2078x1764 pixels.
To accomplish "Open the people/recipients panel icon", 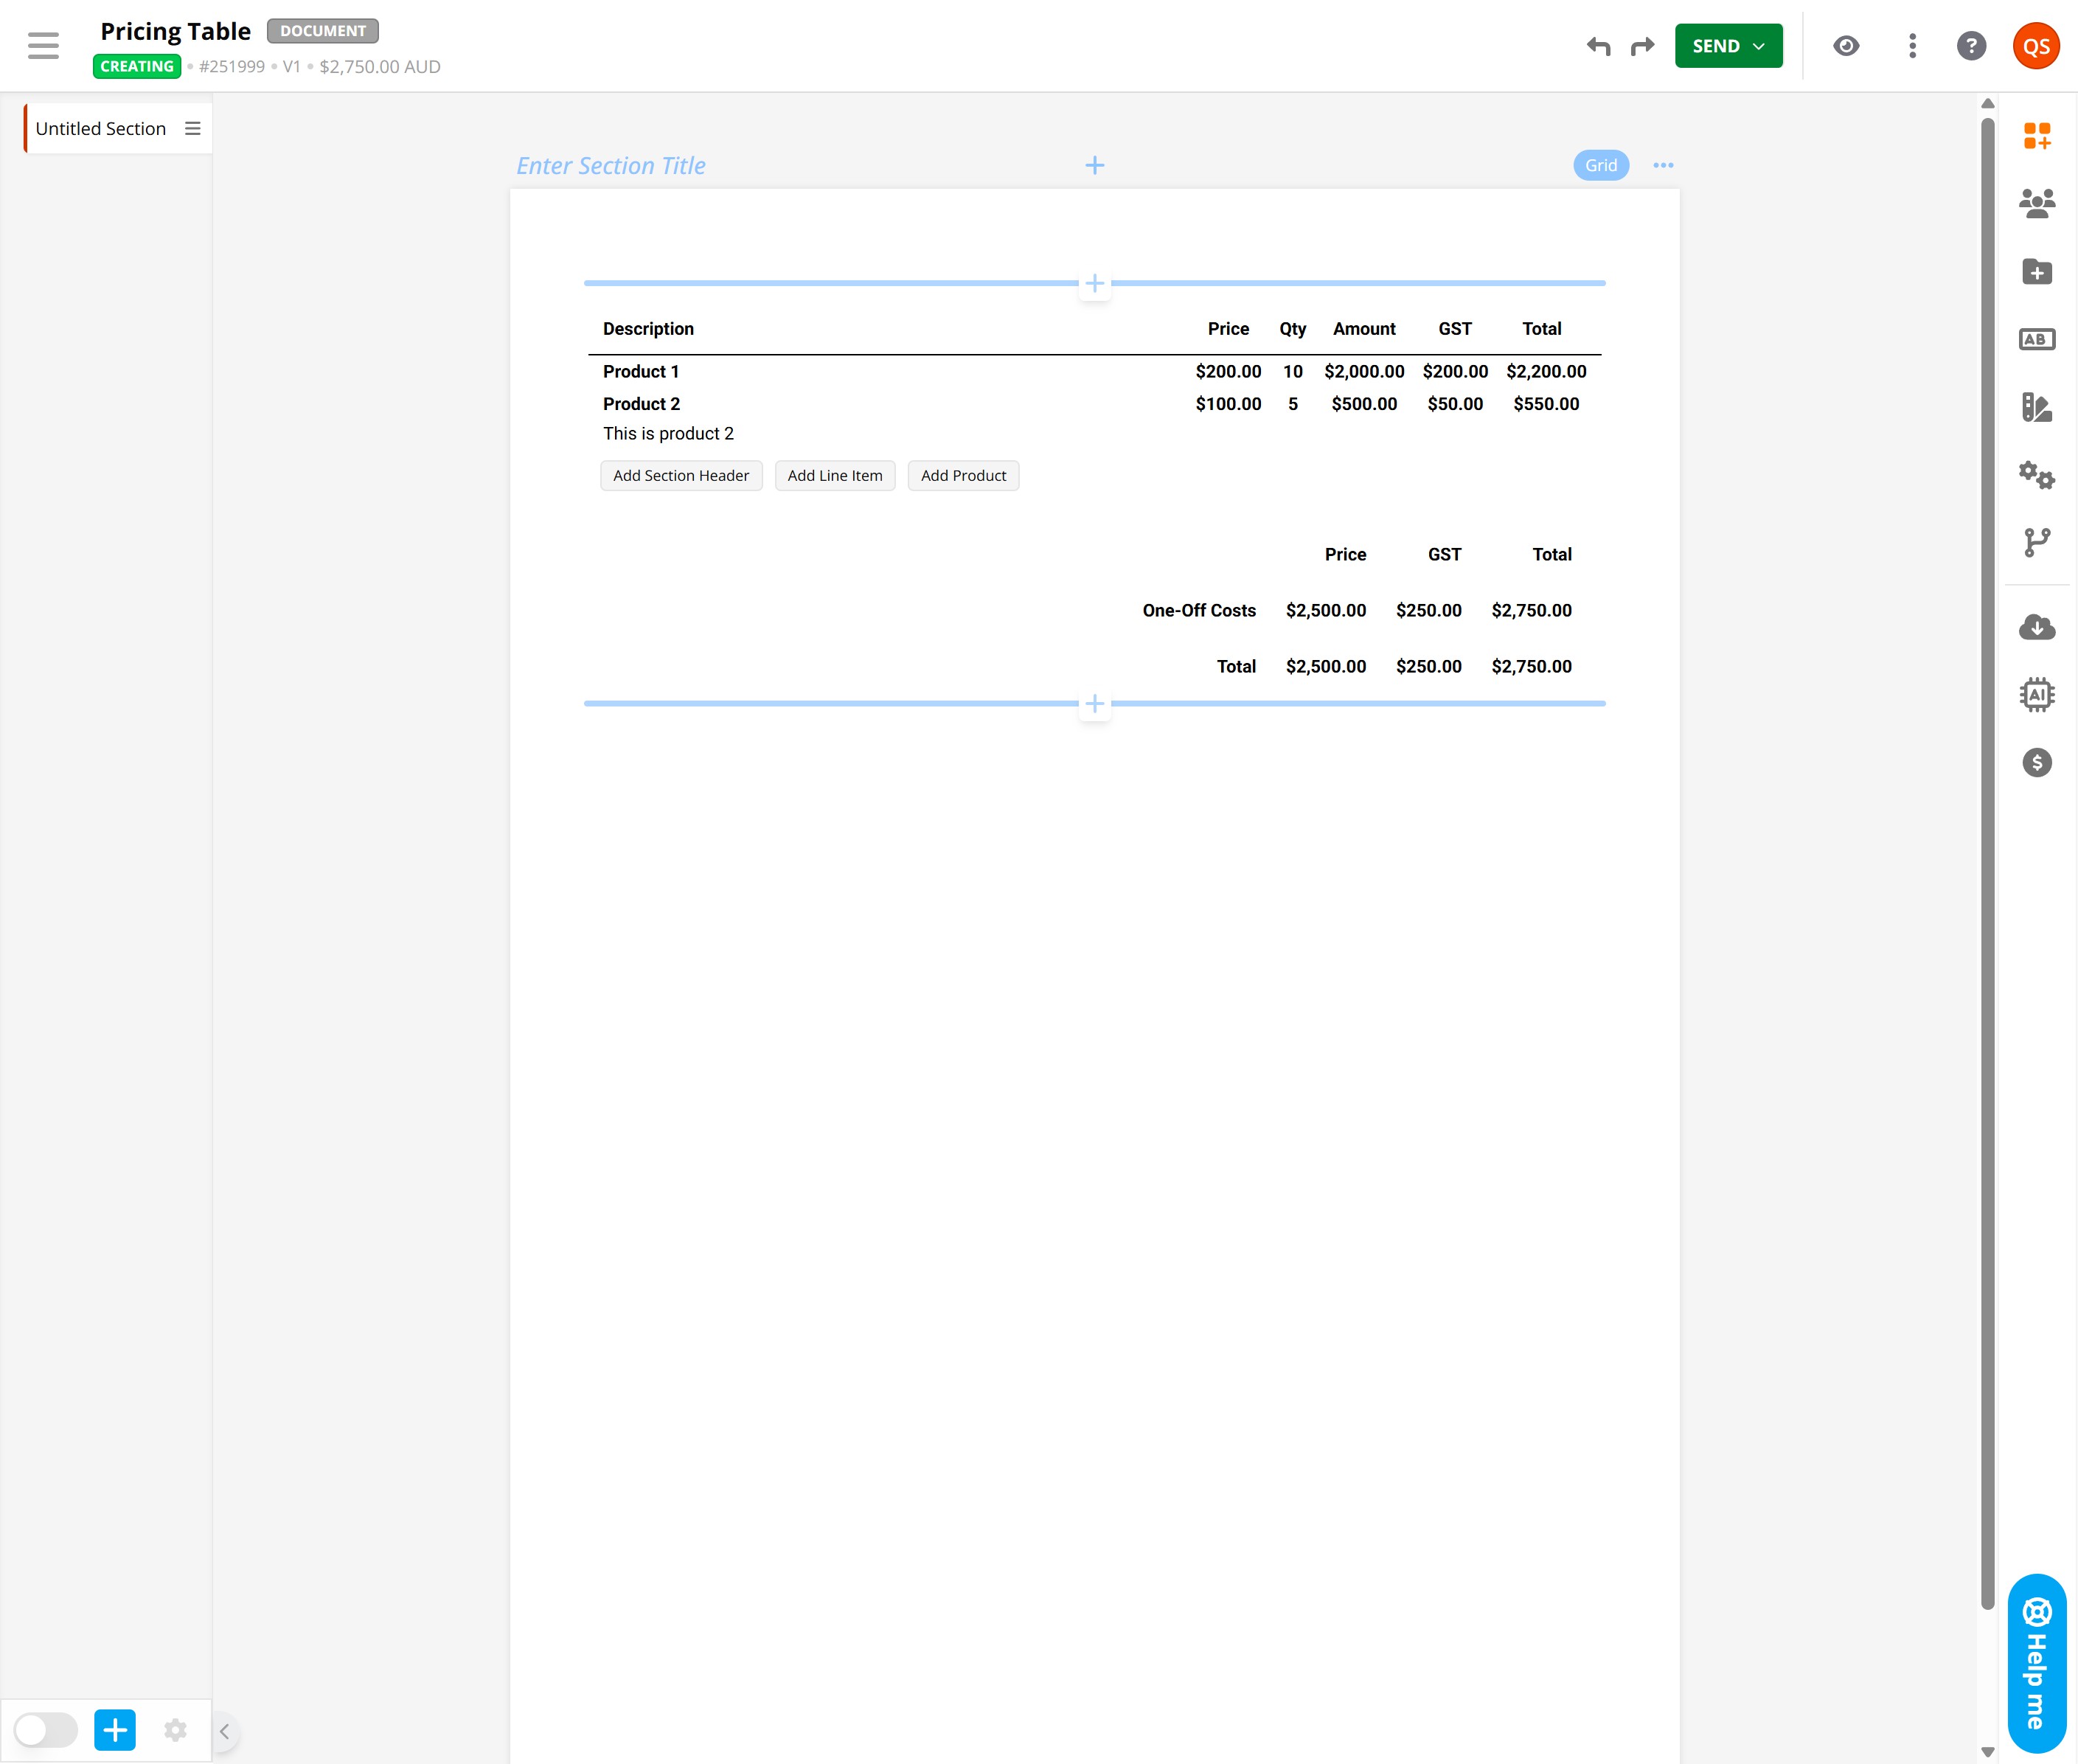I will [2036, 204].
